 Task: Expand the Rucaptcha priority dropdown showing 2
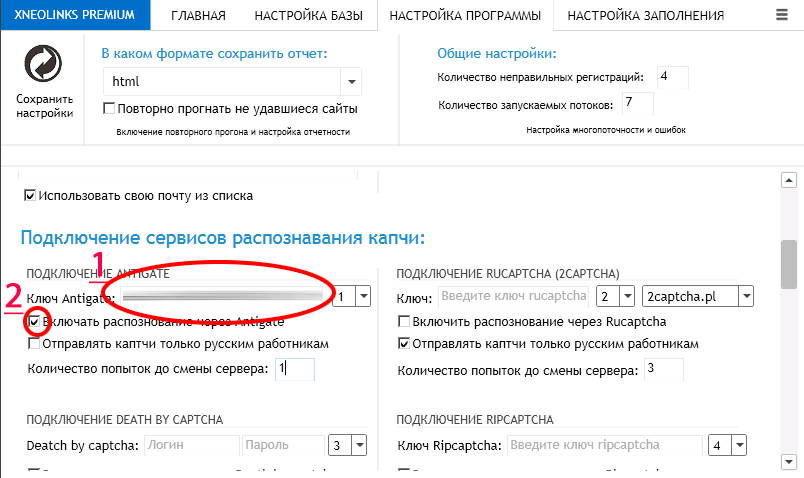(x=627, y=296)
